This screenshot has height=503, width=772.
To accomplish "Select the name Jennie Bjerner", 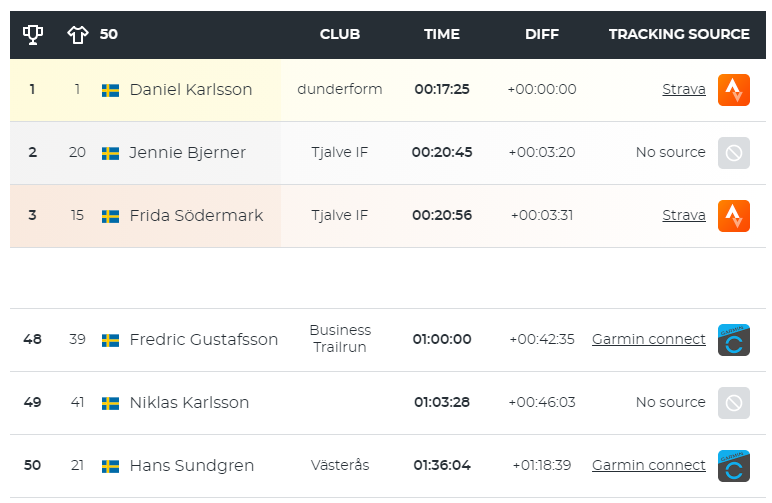I will tap(187, 153).
